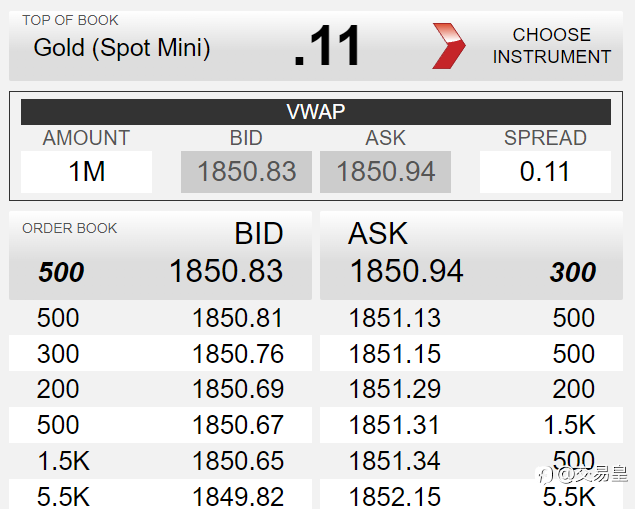Select the VWAP ask price 1850.94
The width and height of the screenshot is (635, 509).
tap(385, 172)
